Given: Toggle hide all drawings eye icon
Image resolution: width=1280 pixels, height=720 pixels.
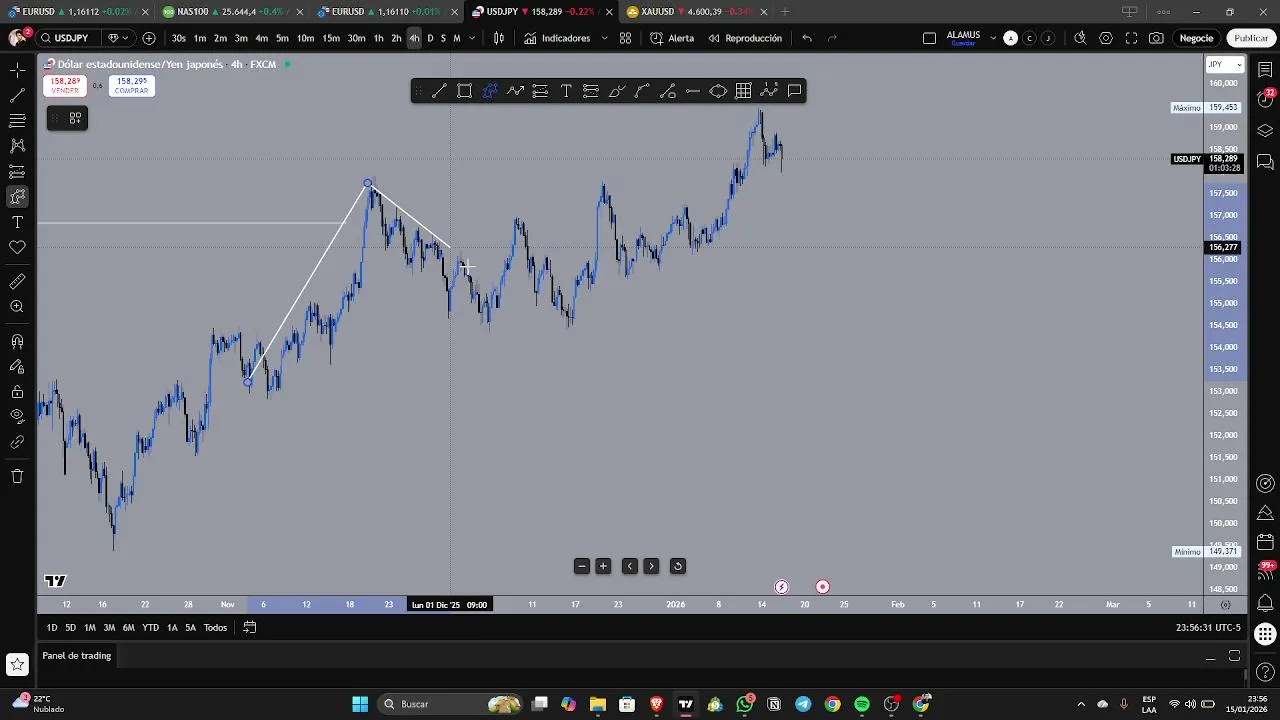Looking at the screenshot, I should click(17, 416).
